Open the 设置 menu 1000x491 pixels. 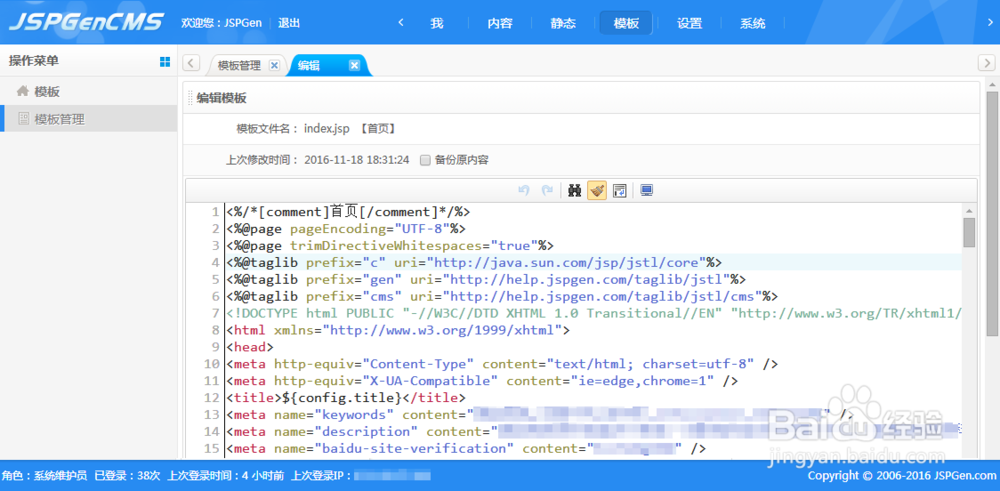[x=689, y=24]
